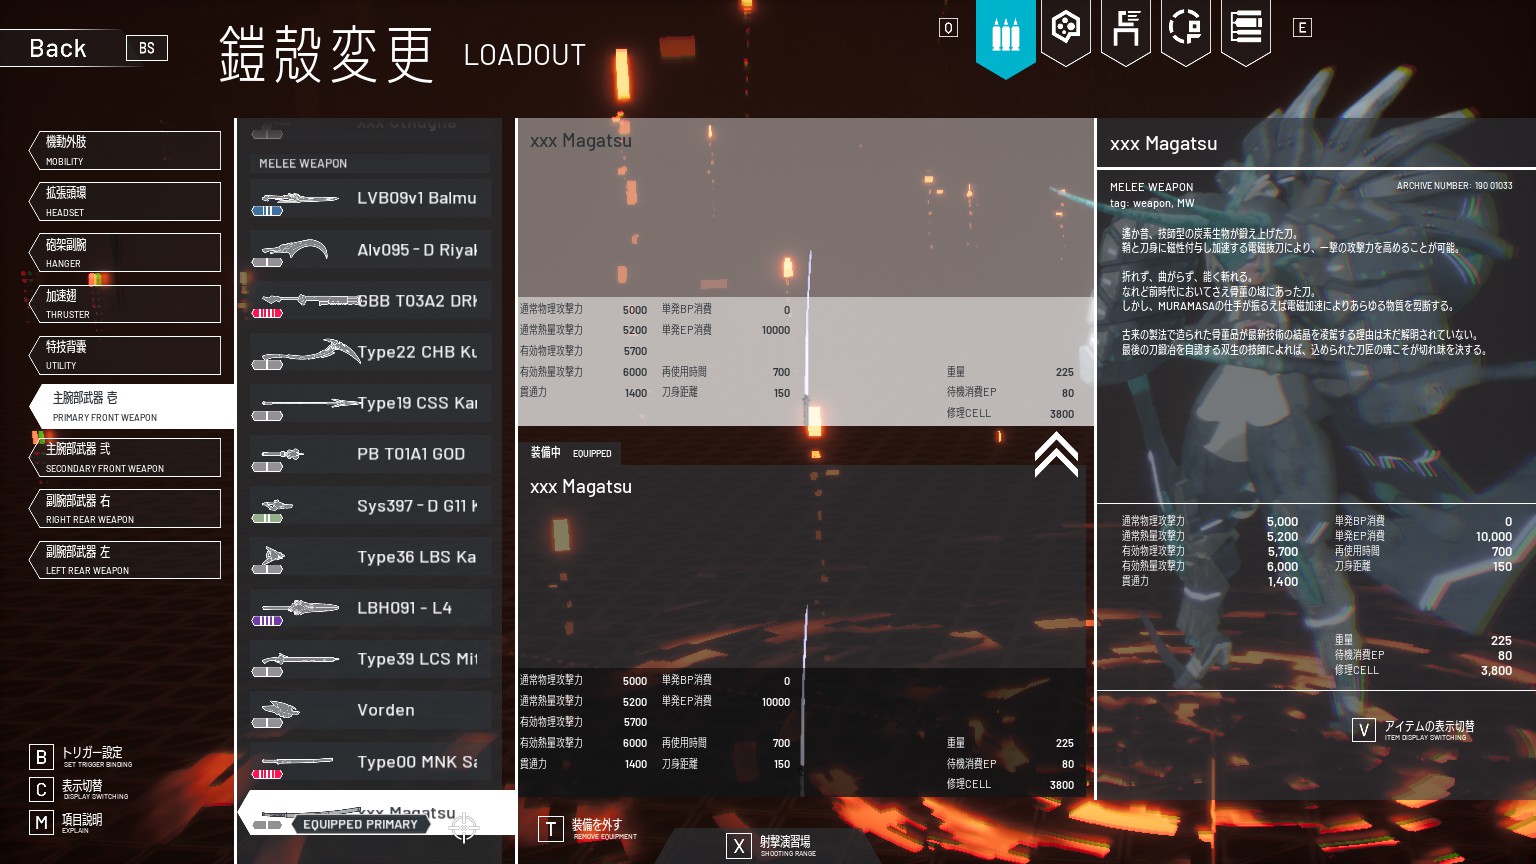This screenshot has height=864, width=1536.
Task: Toggle item display switching with V
Action: [1364, 730]
